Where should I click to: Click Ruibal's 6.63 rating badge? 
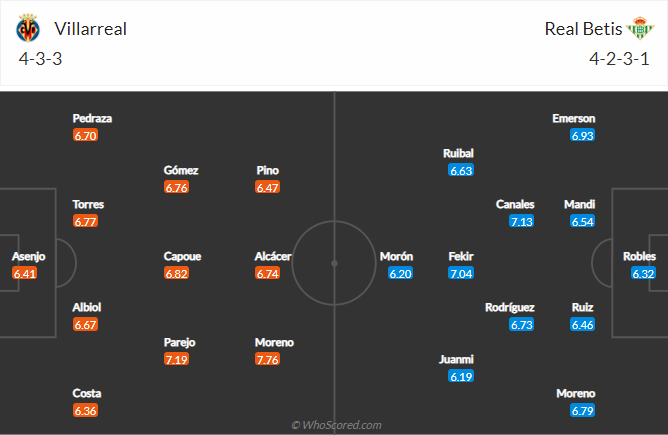click(x=461, y=170)
